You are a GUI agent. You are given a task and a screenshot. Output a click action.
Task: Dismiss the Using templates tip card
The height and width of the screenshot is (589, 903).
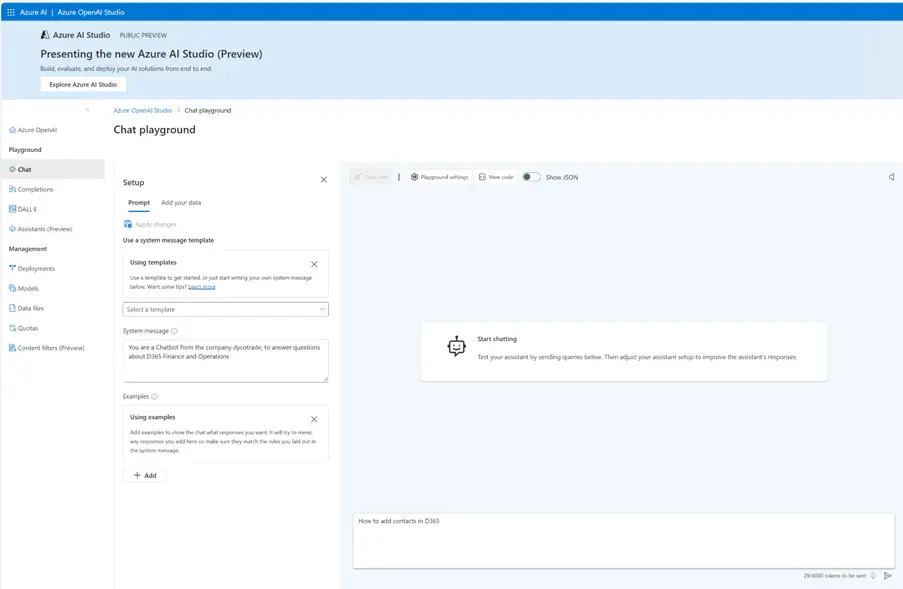(314, 264)
